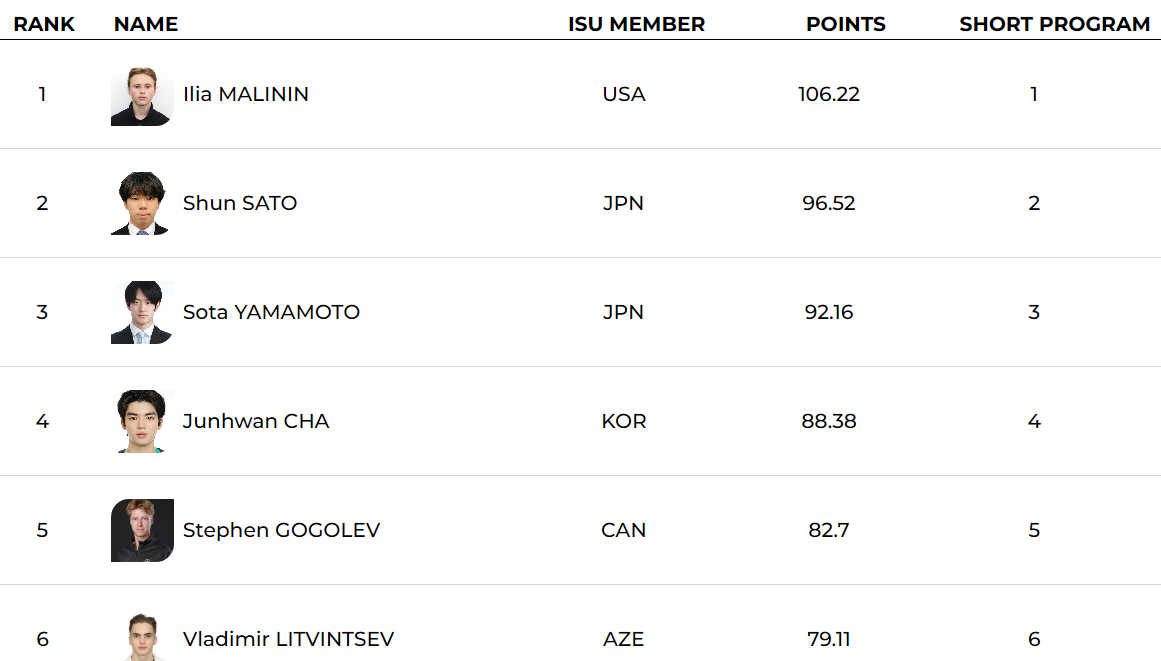Open the Vladimir LITVINTSEV name link
The width and height of the screenshot is (1161, 661).
pyautogui.click(x=288, y=639)
